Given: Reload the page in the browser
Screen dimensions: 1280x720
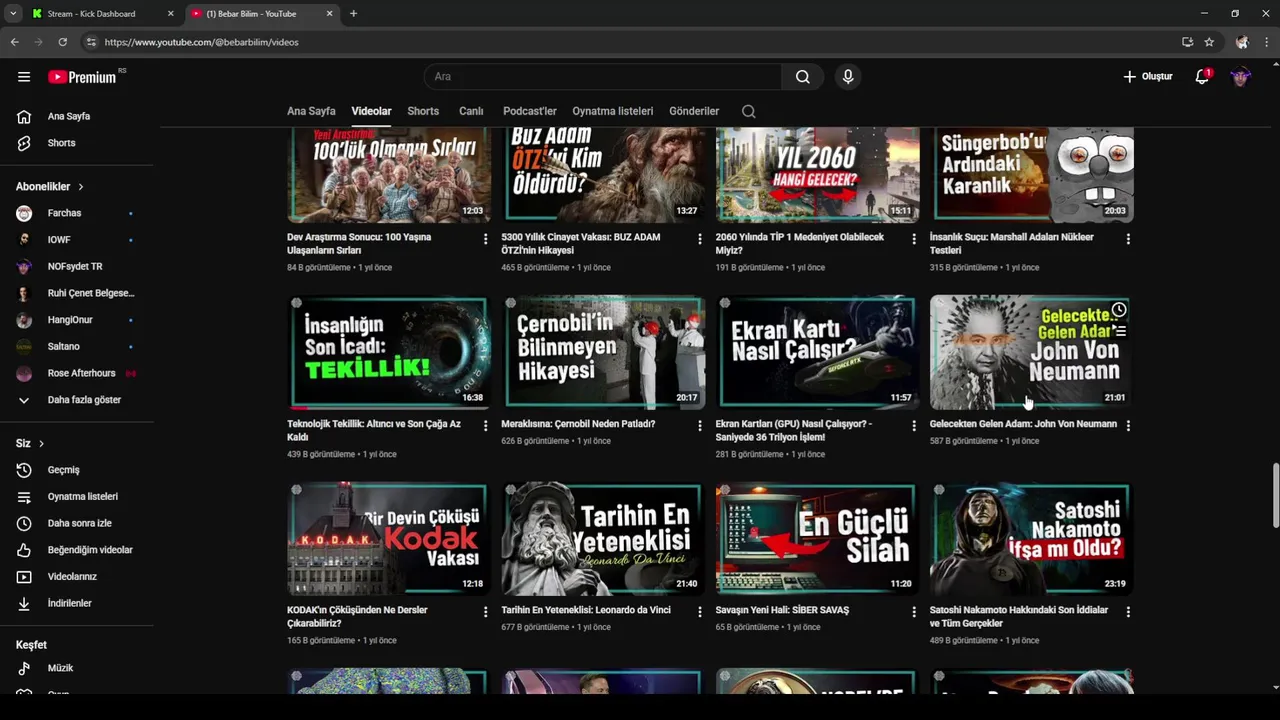Looking at the screenshot, I should (62, 42).
